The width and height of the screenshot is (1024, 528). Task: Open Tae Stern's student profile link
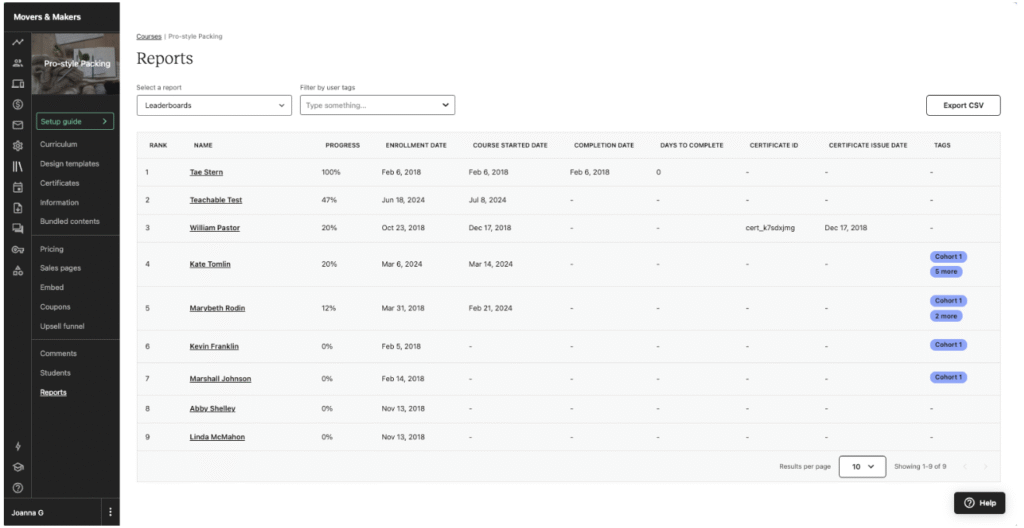pyautogui.click(x=206, y=173)
